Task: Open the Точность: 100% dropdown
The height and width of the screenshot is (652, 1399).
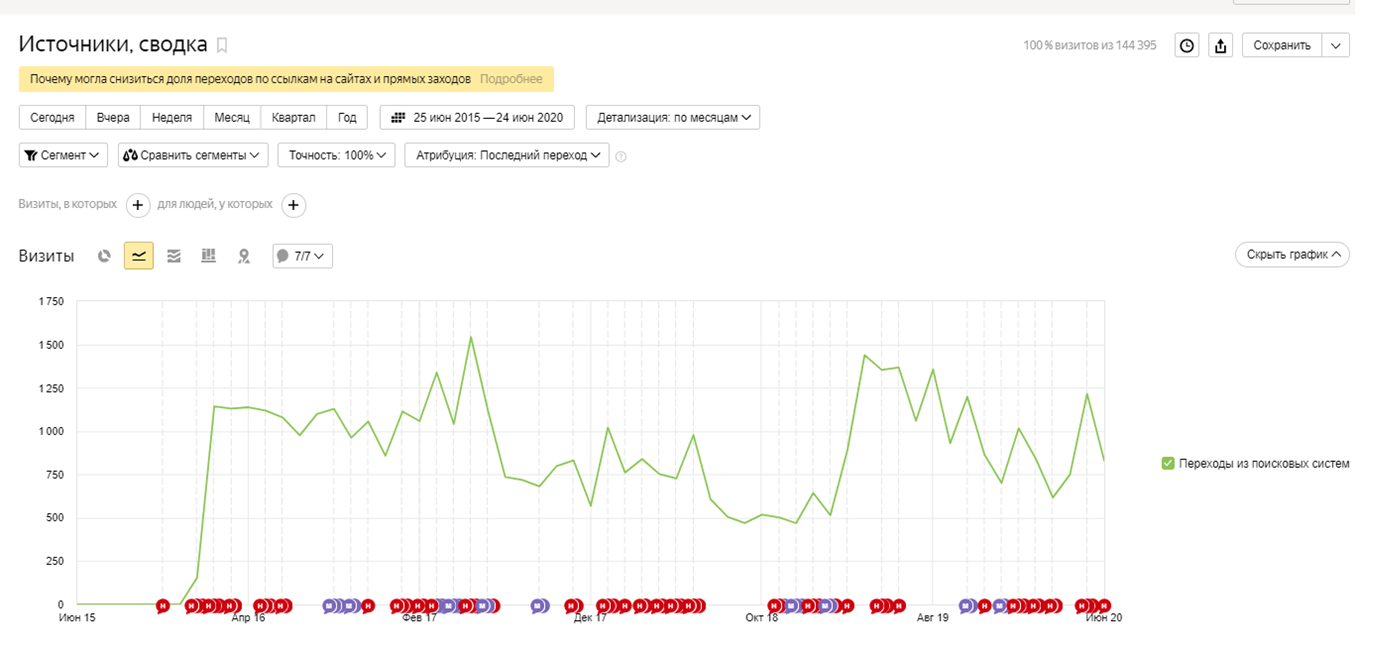Action: [x=336, y=155]
